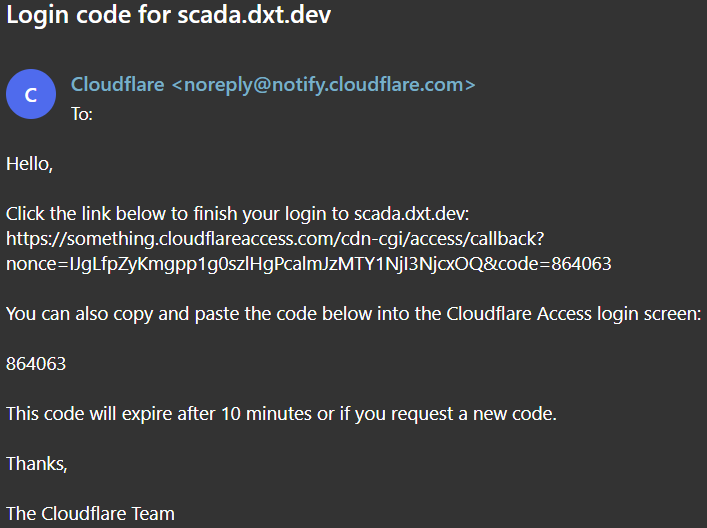The width and height of the screenshot is (707, 528).
Task: Select the noreply@notify.cloudflare.com sender address
Action: [x=323, y=84]
